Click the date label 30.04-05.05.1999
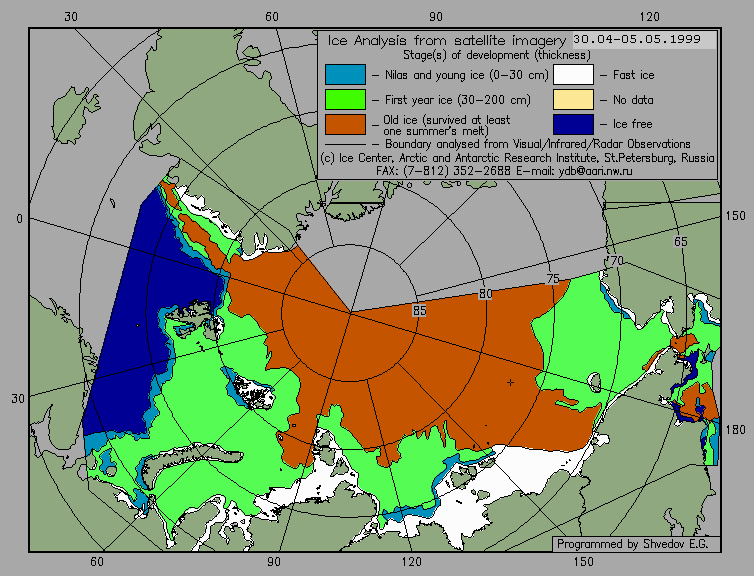 click(x=637, y=39)
